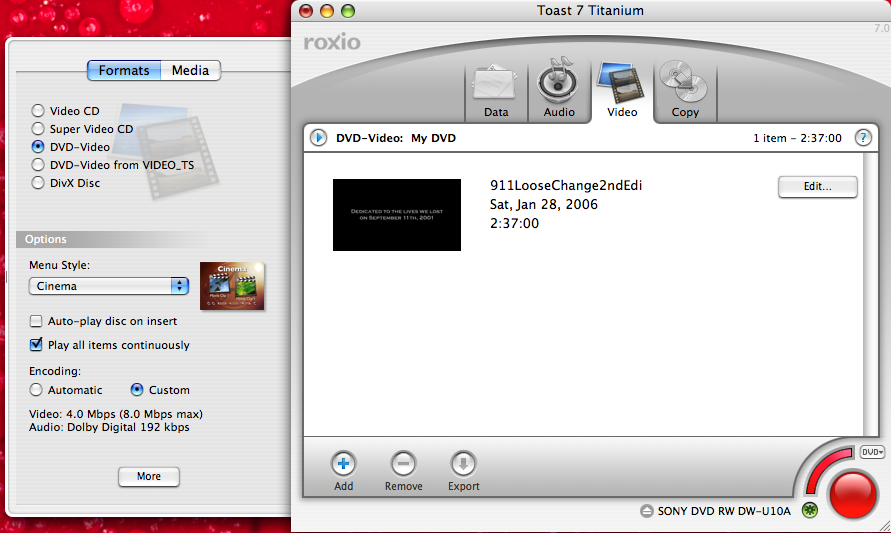Switch to the Audio tab

coord(559,90)
